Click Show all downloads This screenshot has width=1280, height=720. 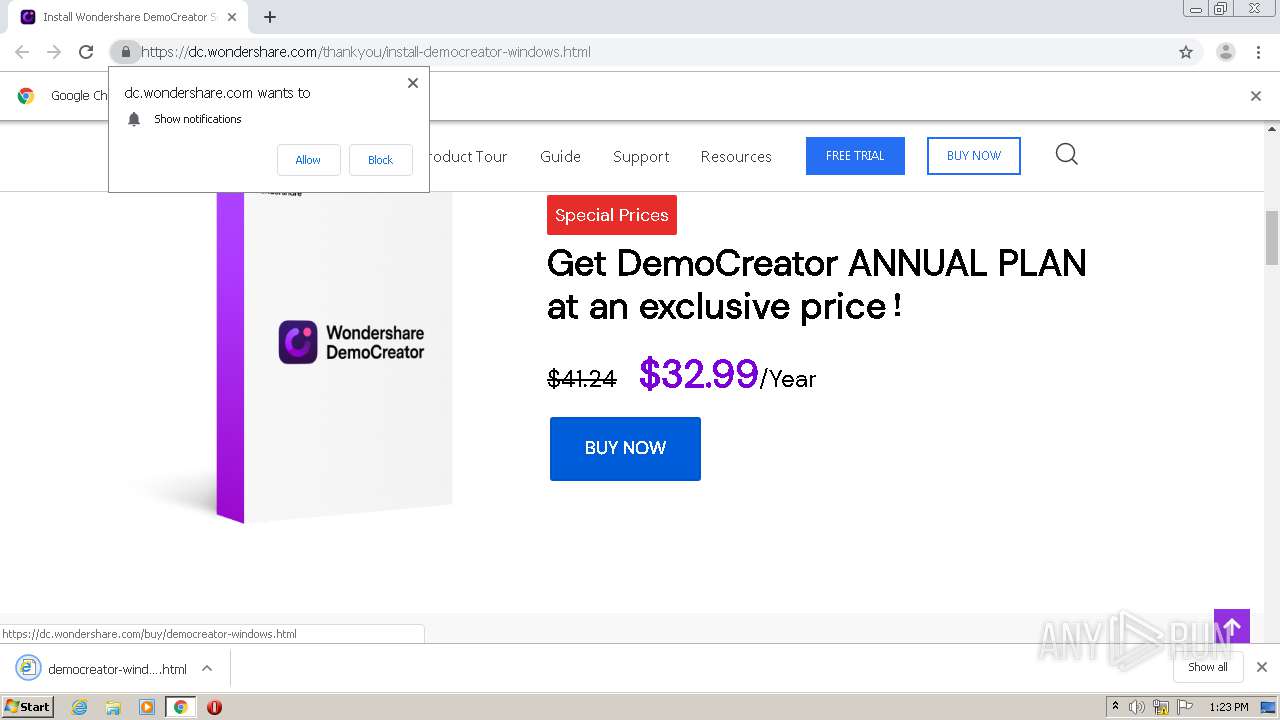tap(1208, 667)
